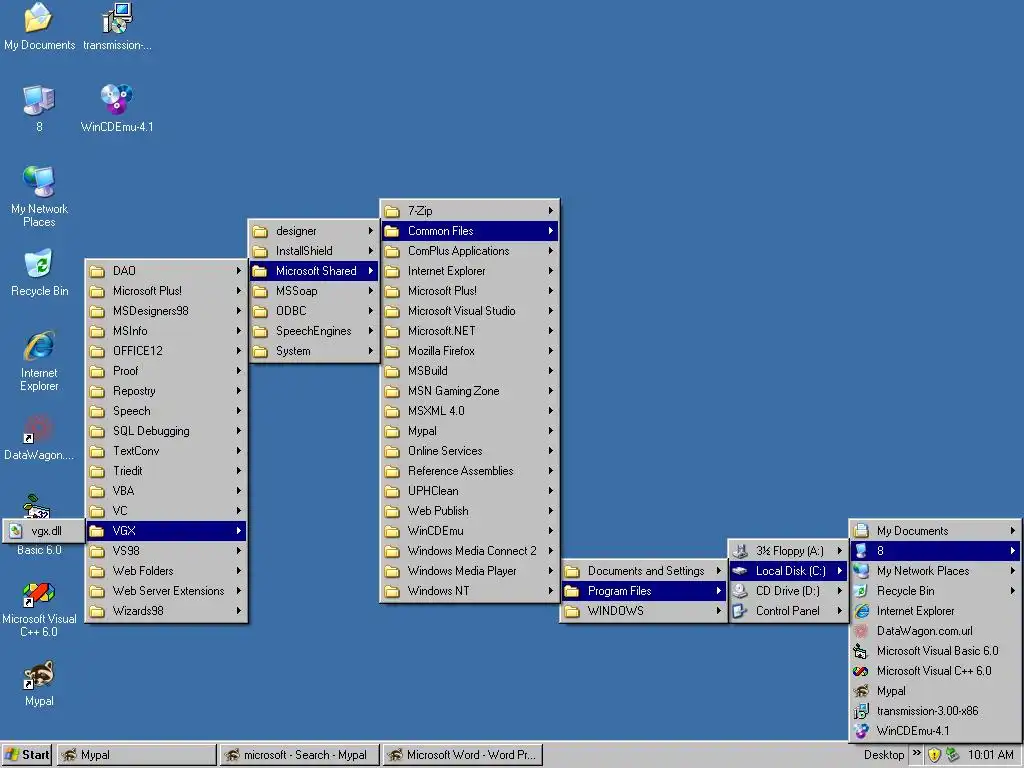Screen dimensions: 1024x768
Task: Open the SpeechEngines folder entry
Action: [313, 331]
